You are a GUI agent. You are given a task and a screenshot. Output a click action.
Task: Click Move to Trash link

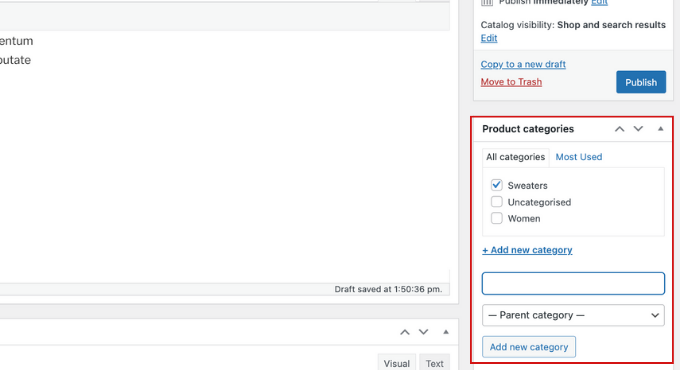pyautogui.click(x=511, y=82)
